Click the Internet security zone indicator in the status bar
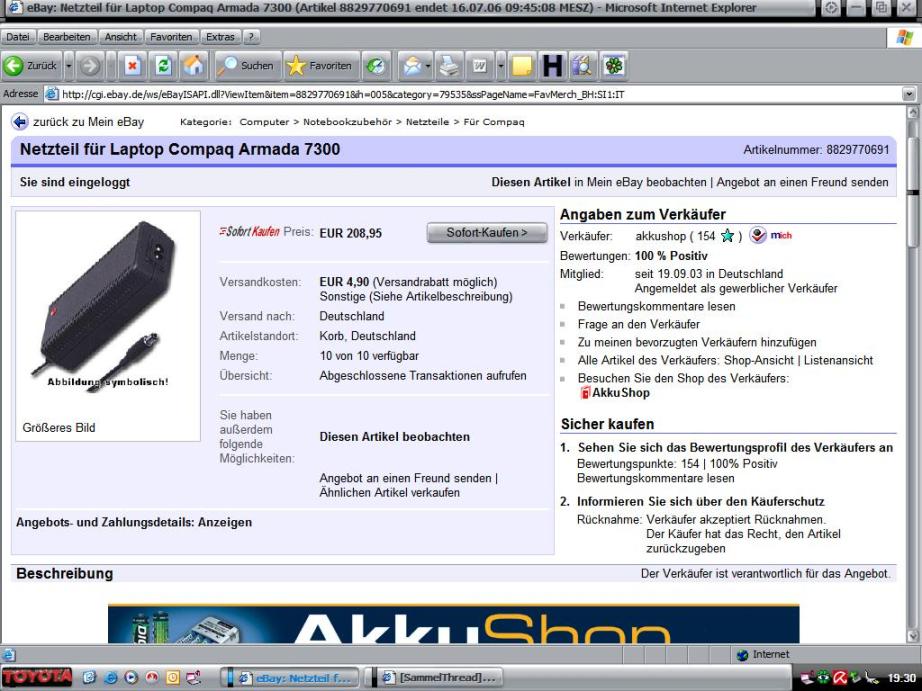This screenshot has height=691, width=922. pos(763,655)
